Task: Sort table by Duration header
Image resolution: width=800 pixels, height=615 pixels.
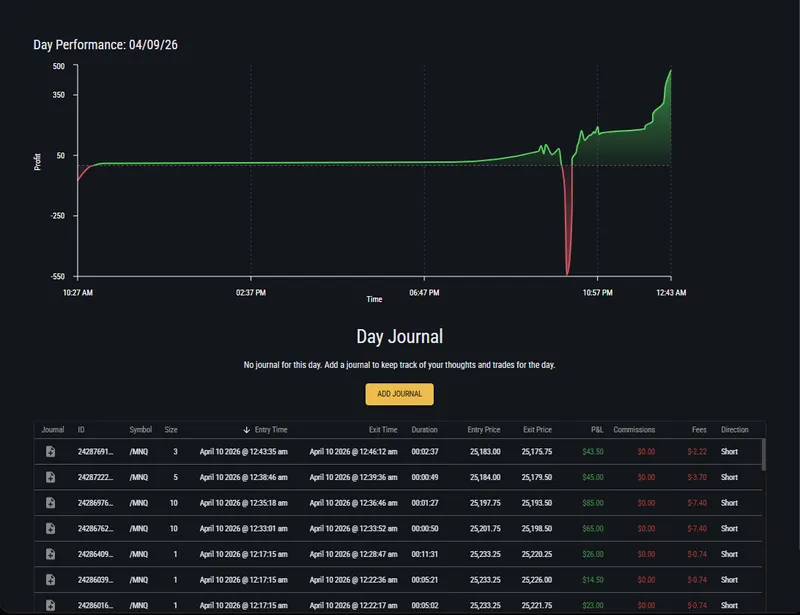Action: pos(424,430)
